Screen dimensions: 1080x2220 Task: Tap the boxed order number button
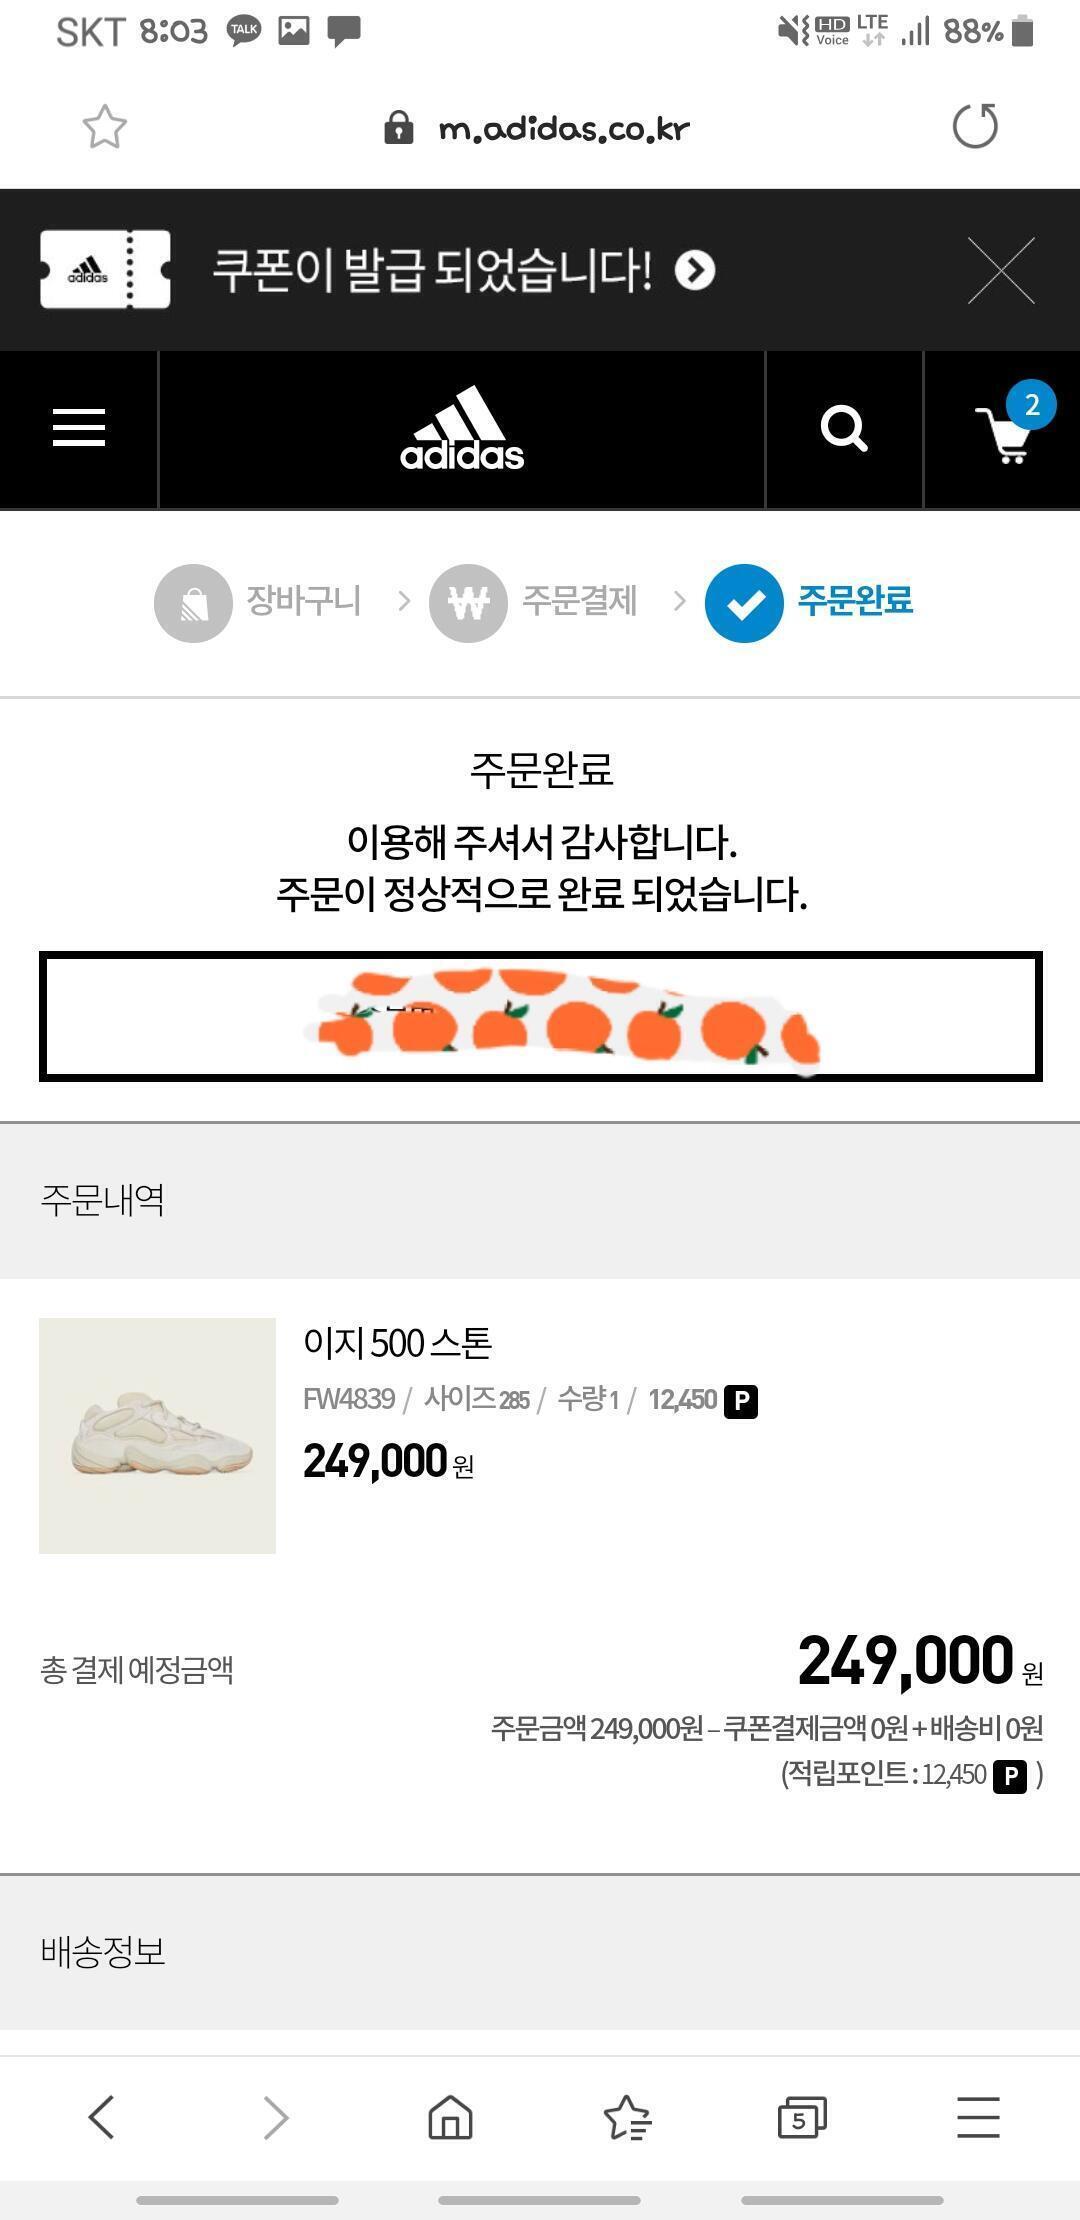pyautogui.click(x=540, y=1016)
